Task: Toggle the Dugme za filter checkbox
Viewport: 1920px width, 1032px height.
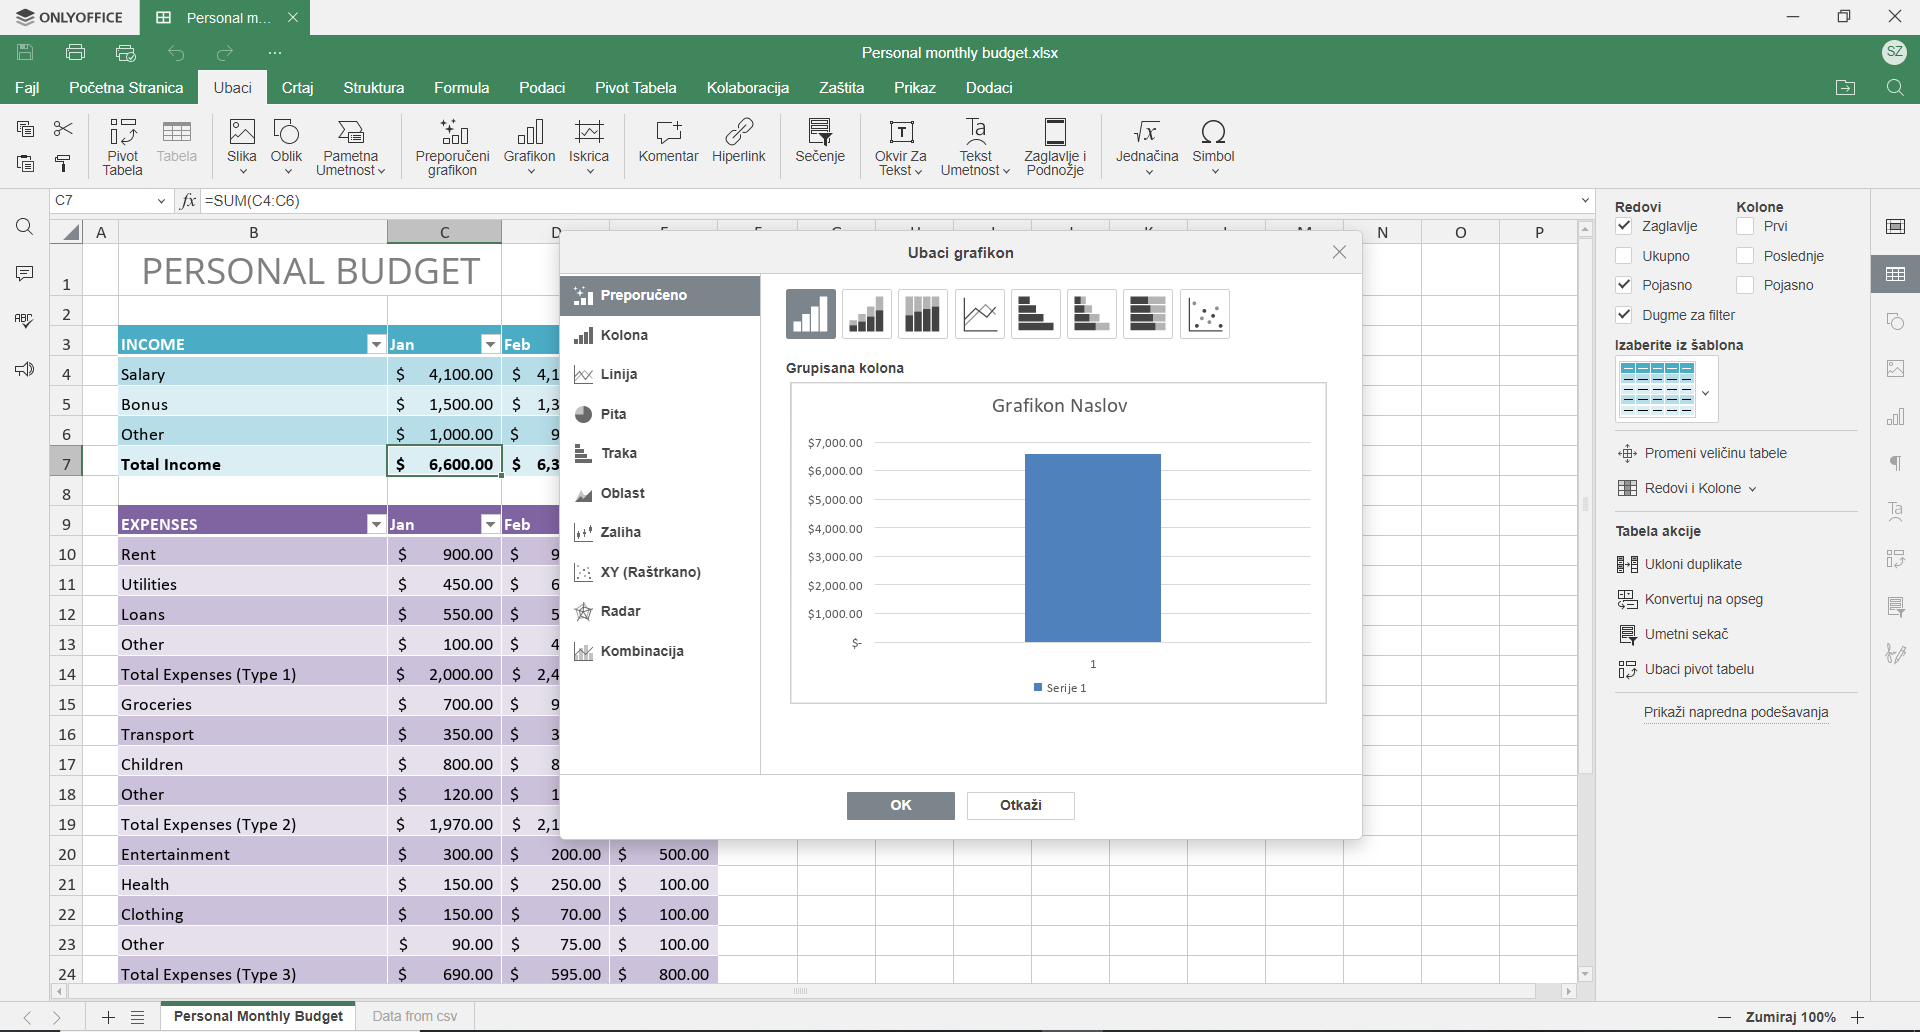Action: tap(1625, 314)
